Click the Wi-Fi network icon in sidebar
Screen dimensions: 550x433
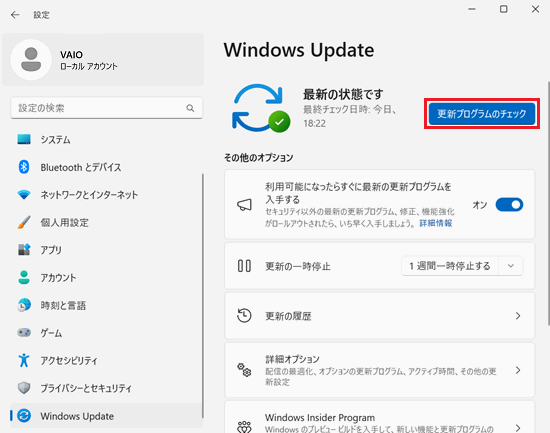click(x=24, y=194)
